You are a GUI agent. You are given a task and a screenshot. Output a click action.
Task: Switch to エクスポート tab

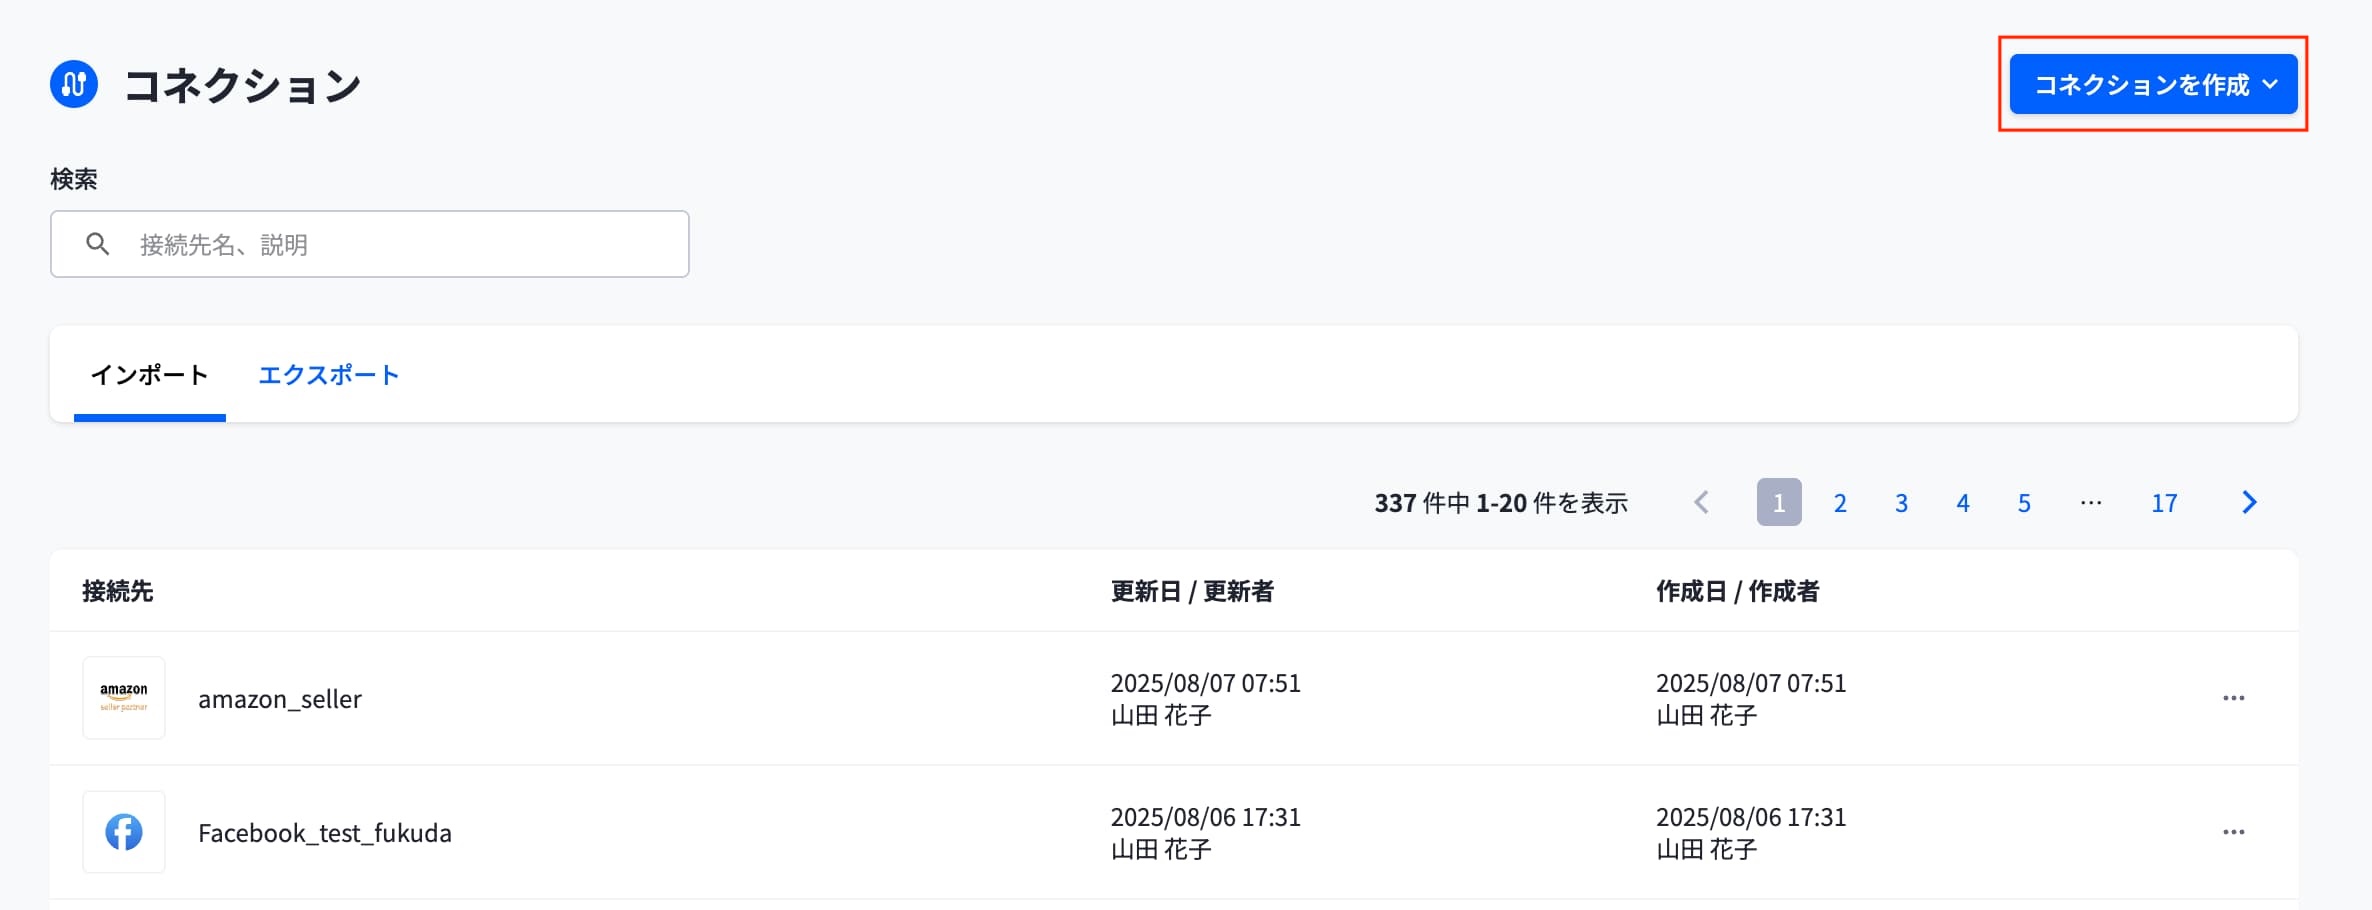click(328, 375)
